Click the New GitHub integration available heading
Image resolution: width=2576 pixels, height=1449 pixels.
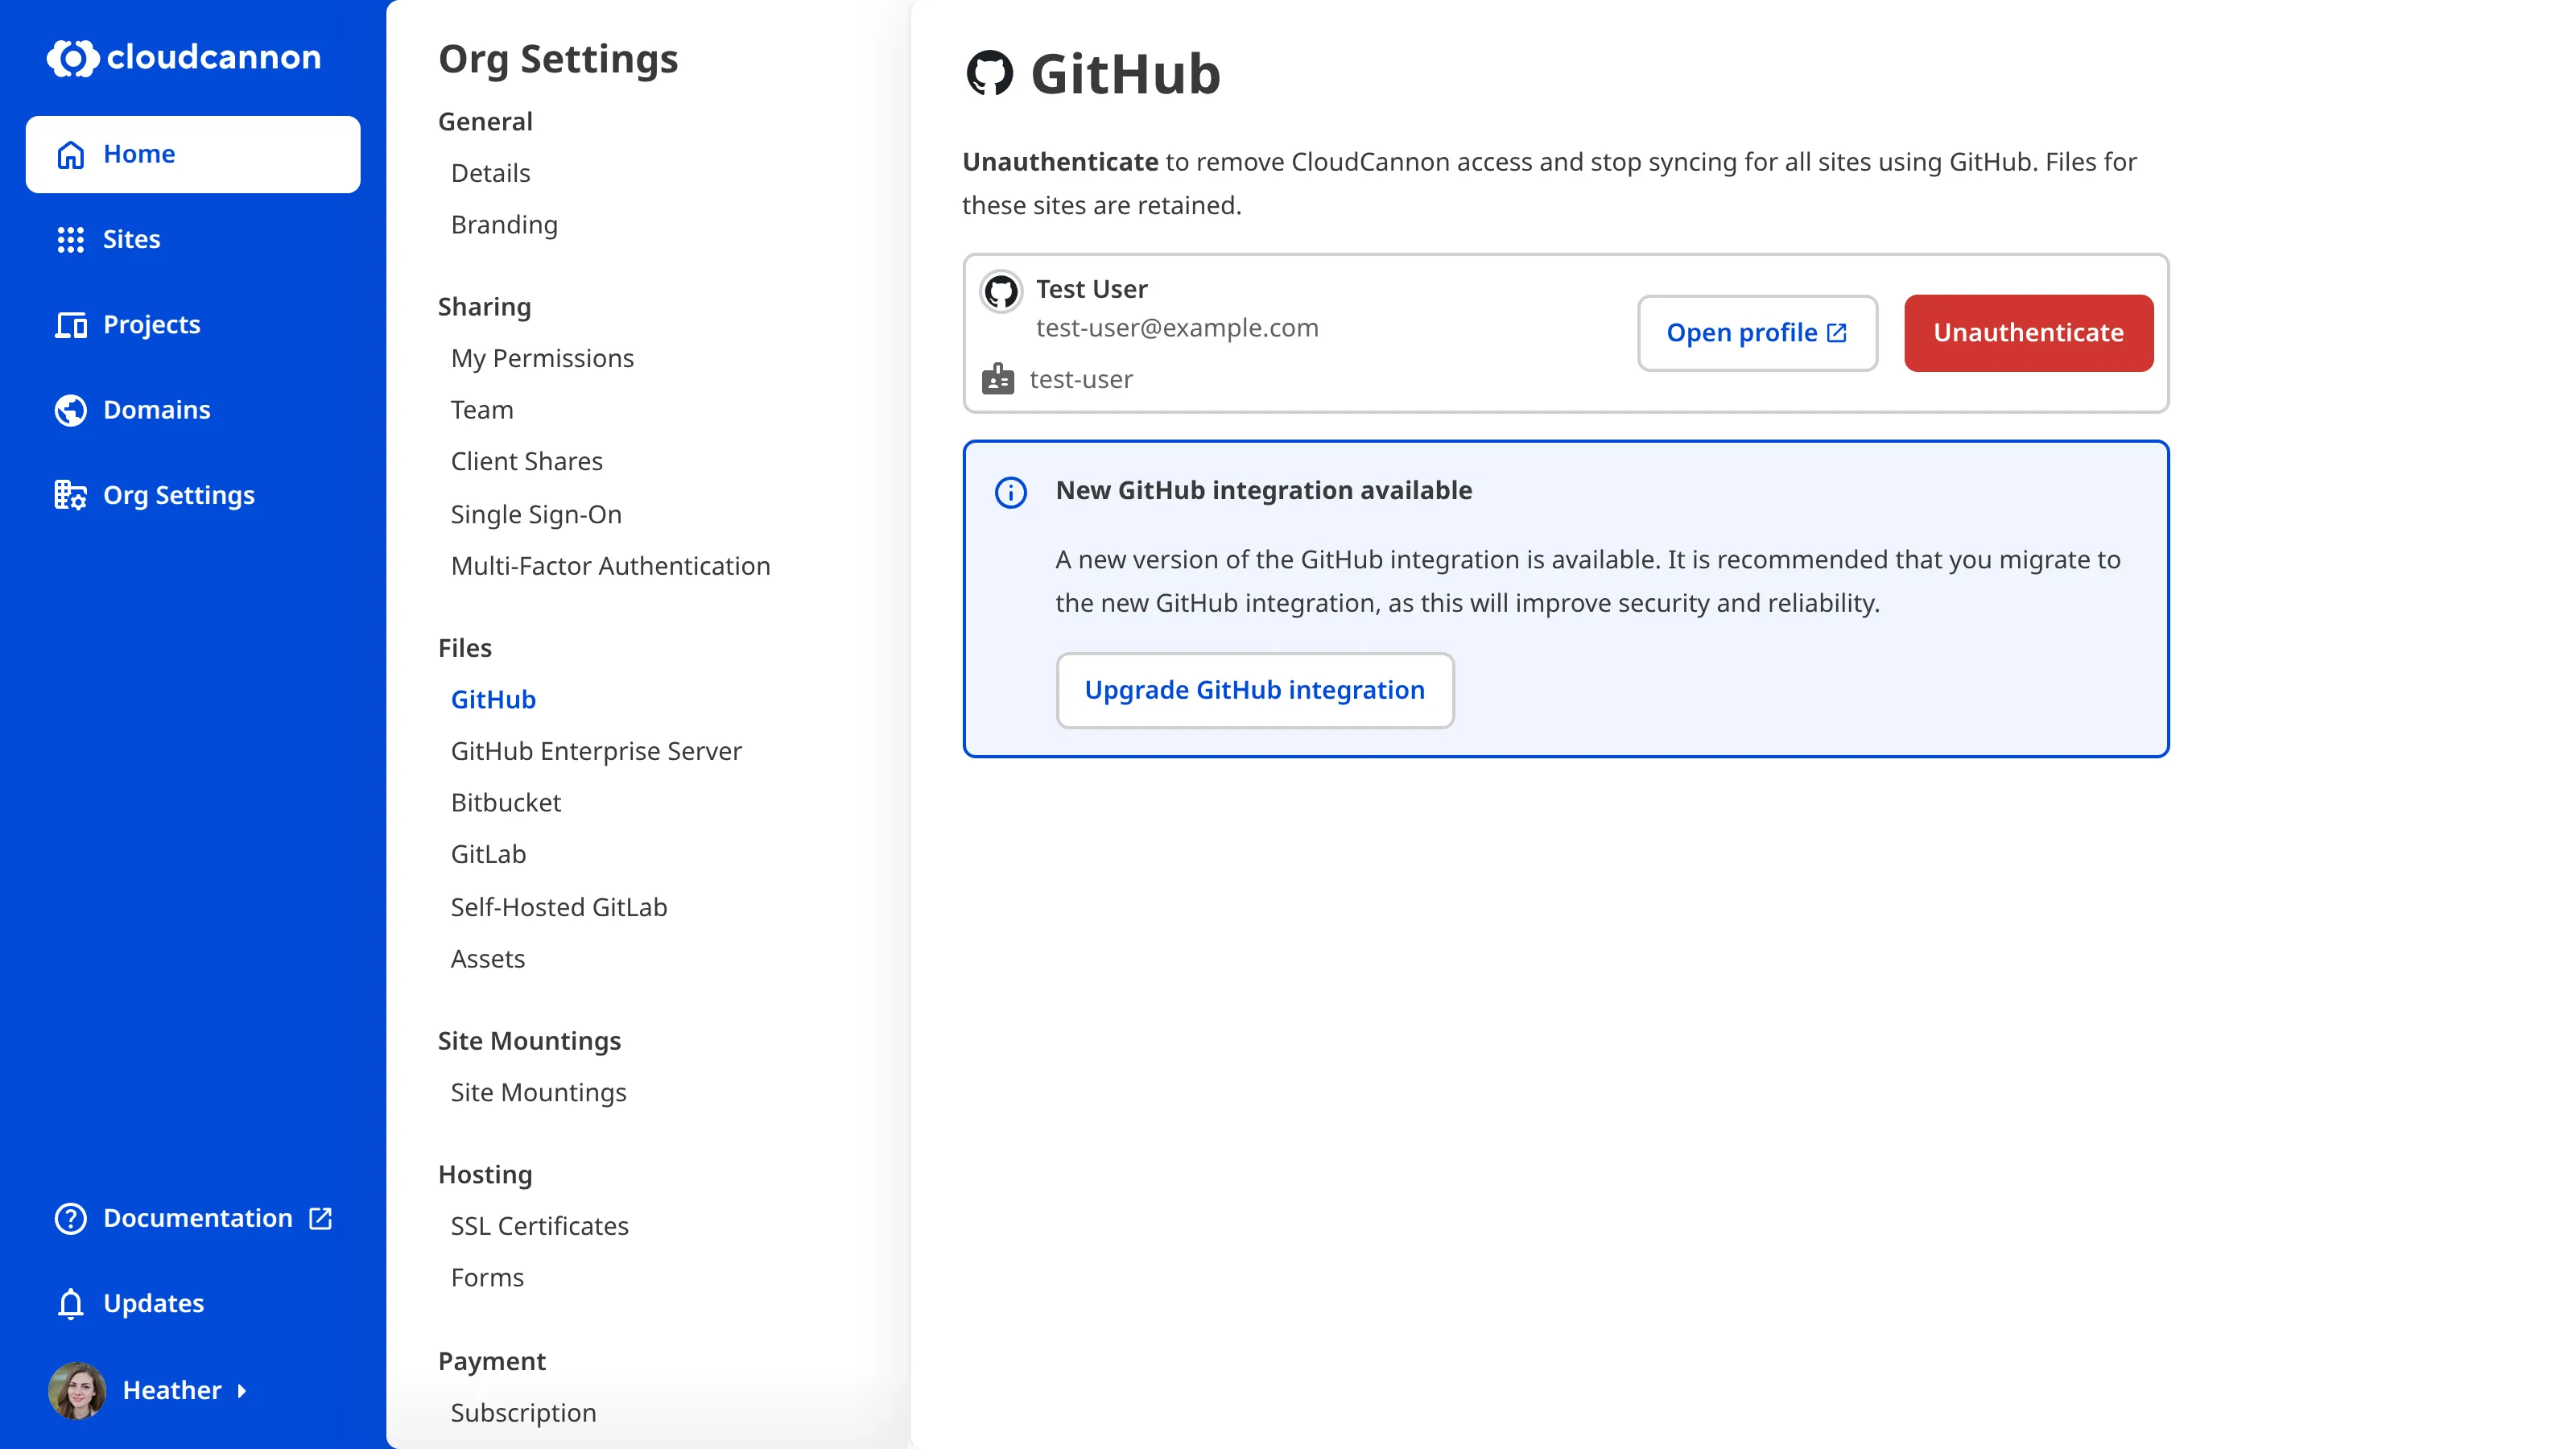[x=1264, y=490]
